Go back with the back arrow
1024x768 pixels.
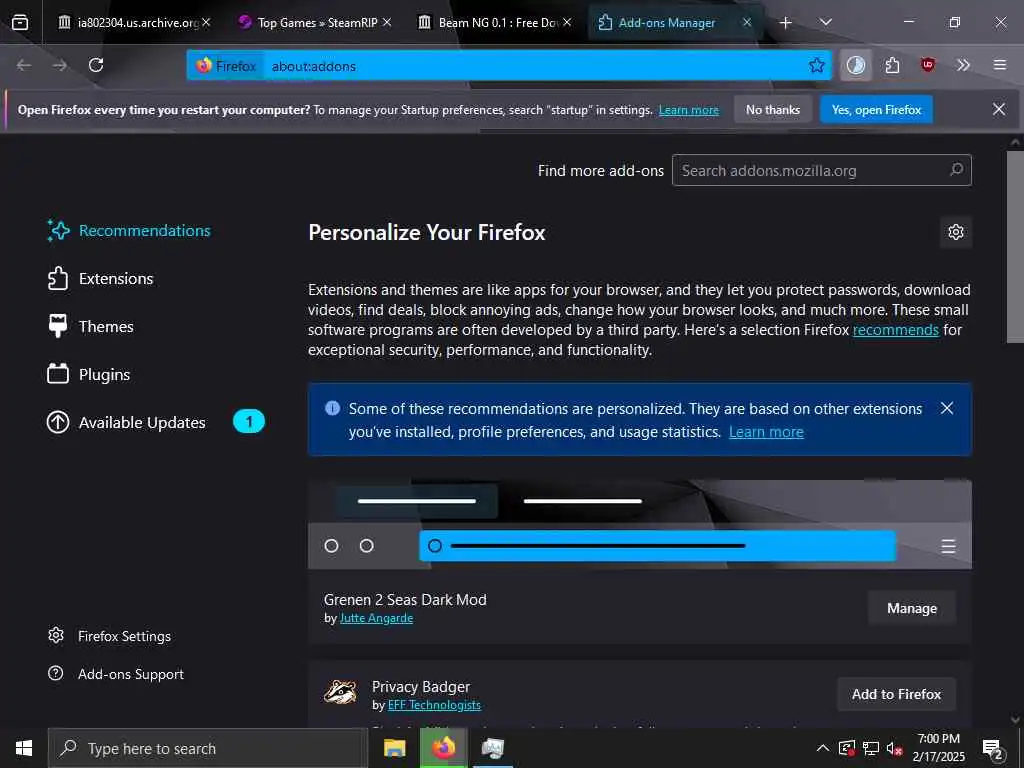coord(24,65)
